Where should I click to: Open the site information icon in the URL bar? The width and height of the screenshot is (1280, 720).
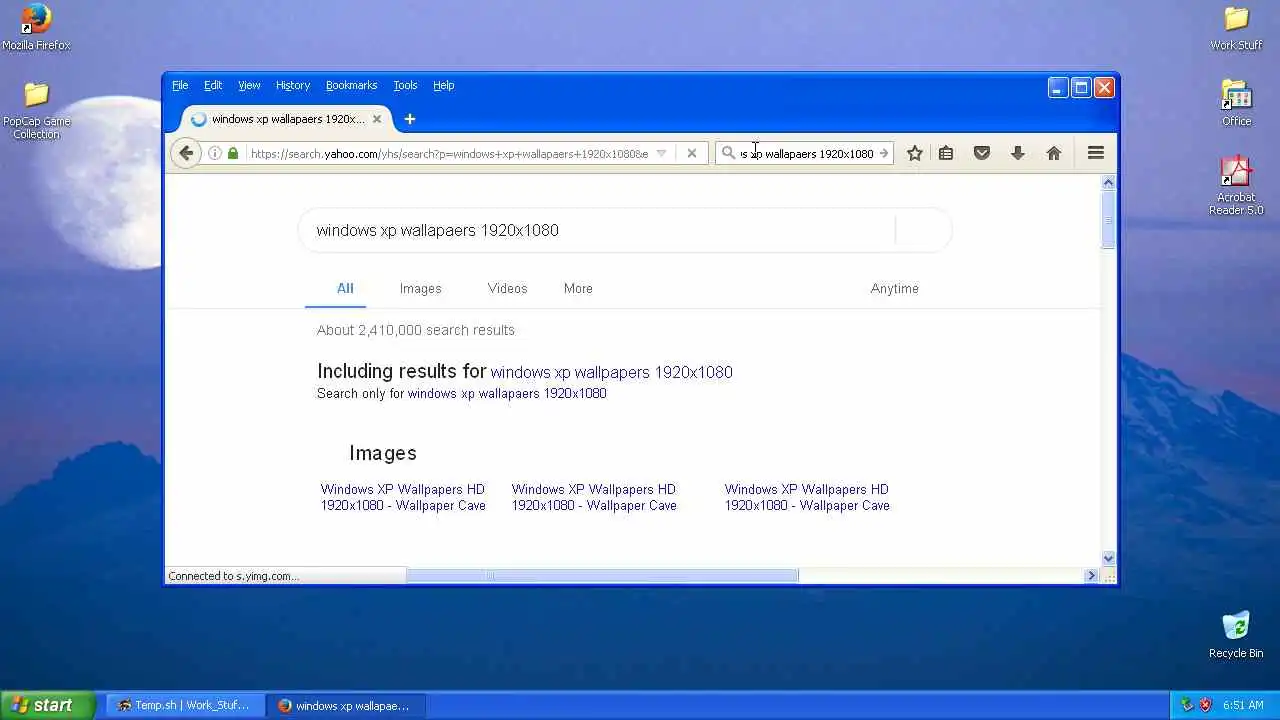pyautogui.click(x=214, y=153)
